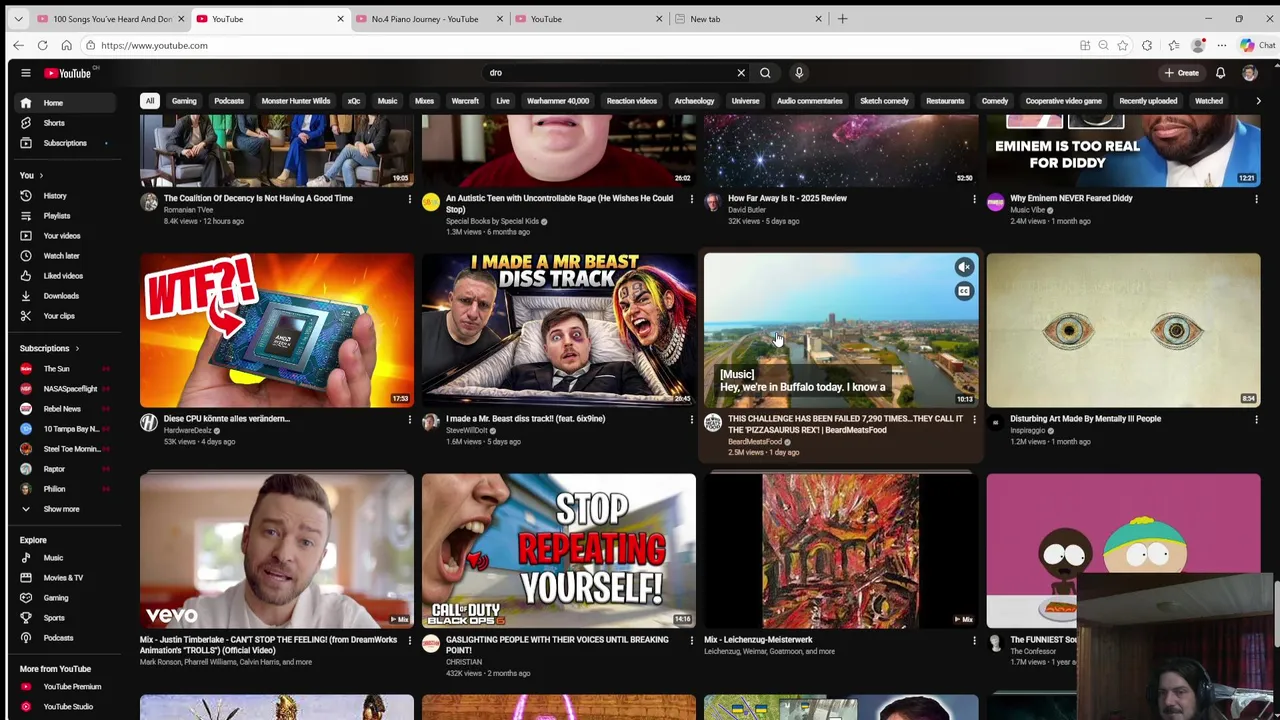Open options for the Diese CPU video
This screenshot has height=720, width=1280.
(409, 420)
